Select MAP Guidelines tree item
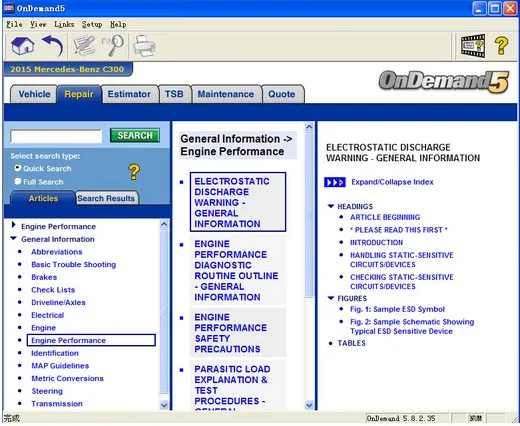 (x=60, y=366)
